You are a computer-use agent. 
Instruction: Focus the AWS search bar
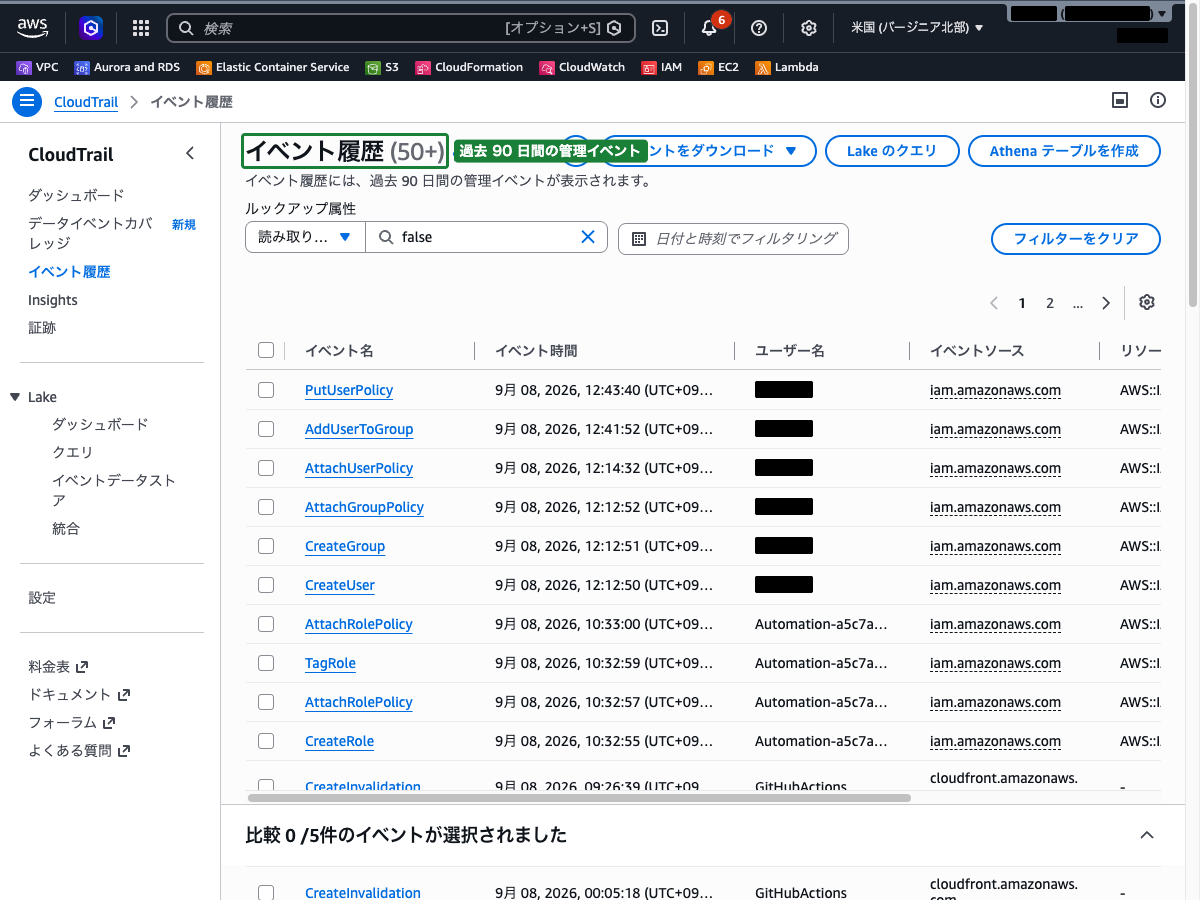pos(400,28)
